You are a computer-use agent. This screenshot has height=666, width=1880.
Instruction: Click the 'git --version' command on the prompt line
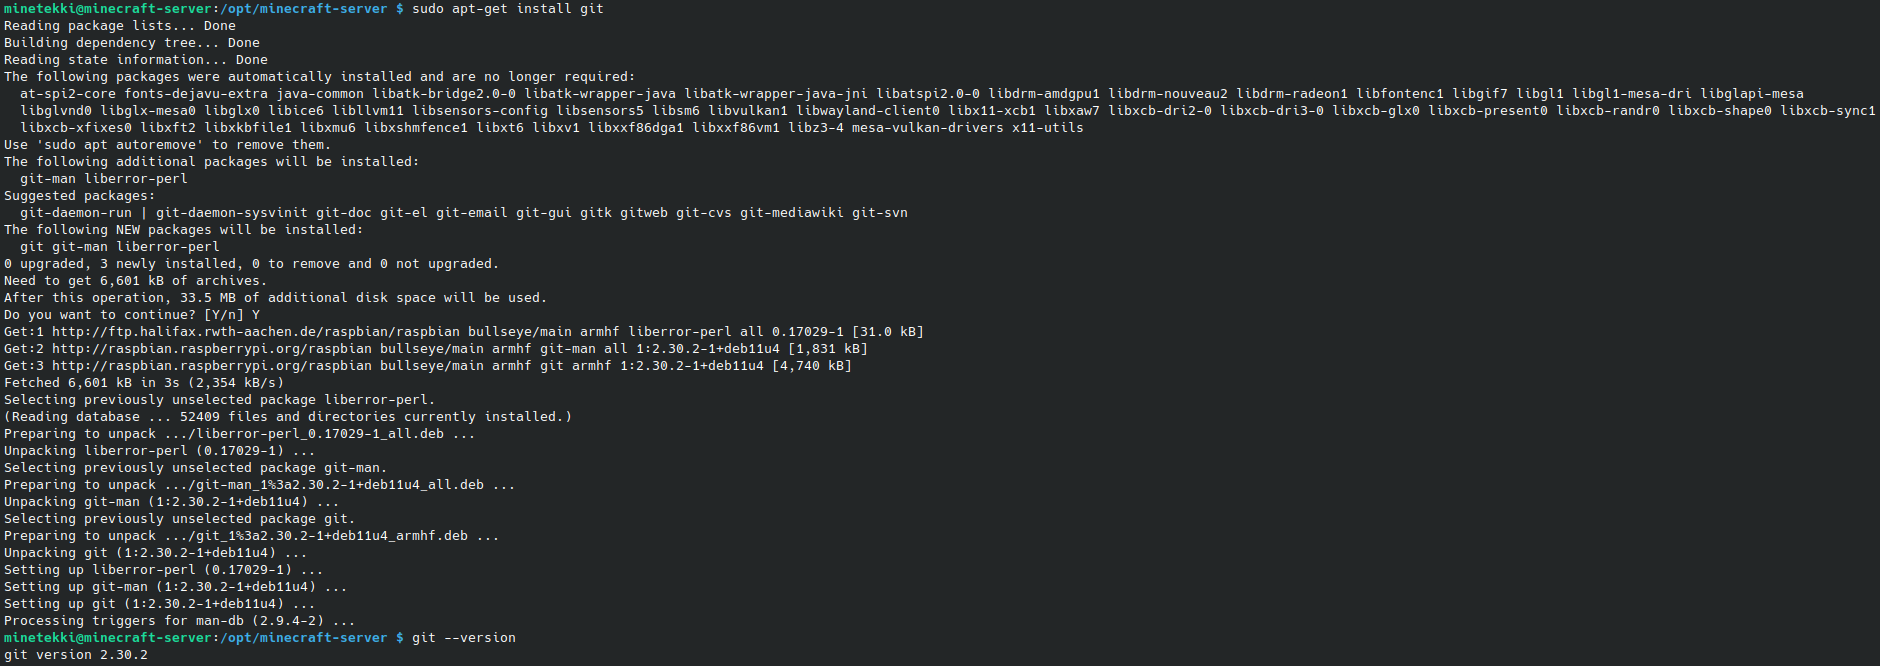464,638
